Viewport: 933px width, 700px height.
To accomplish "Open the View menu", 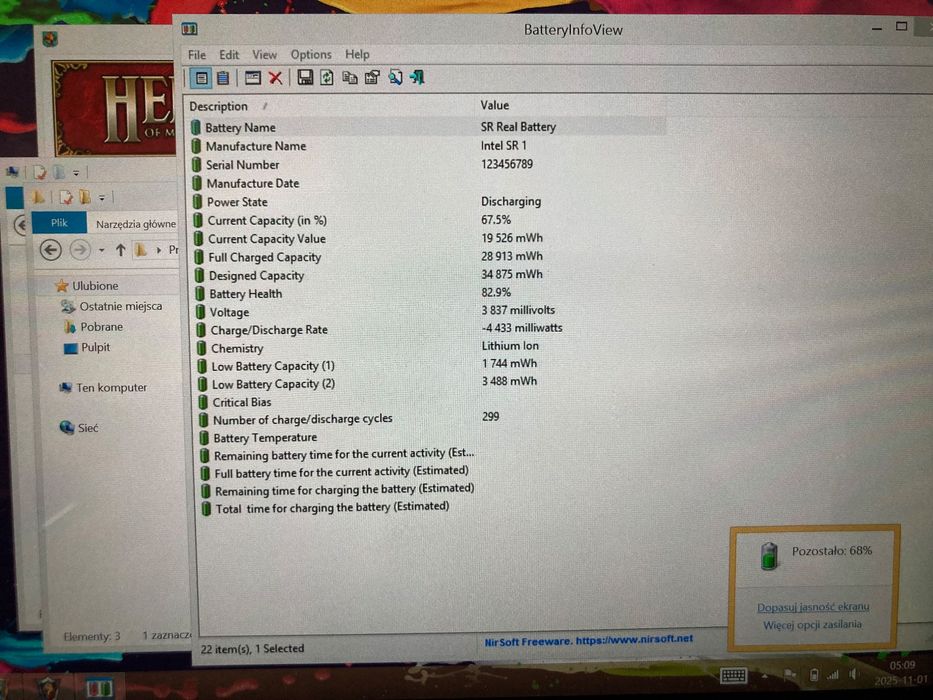I will pyautogui.click(x=264, y=55).
